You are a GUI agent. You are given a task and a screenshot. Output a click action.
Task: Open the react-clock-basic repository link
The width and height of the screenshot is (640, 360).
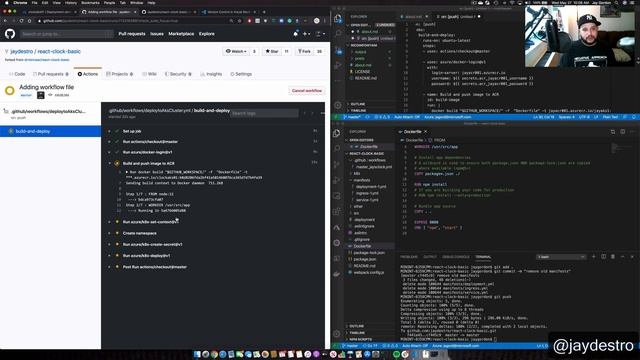[59, 51]
